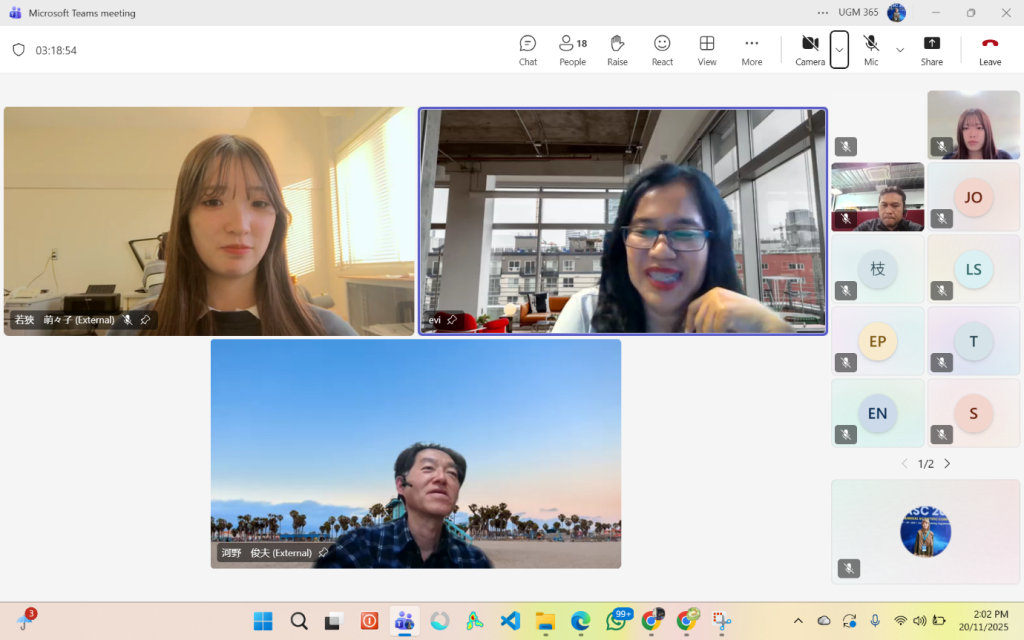
Task: Click the EP participant avatar tile
Action: point(877,341)
